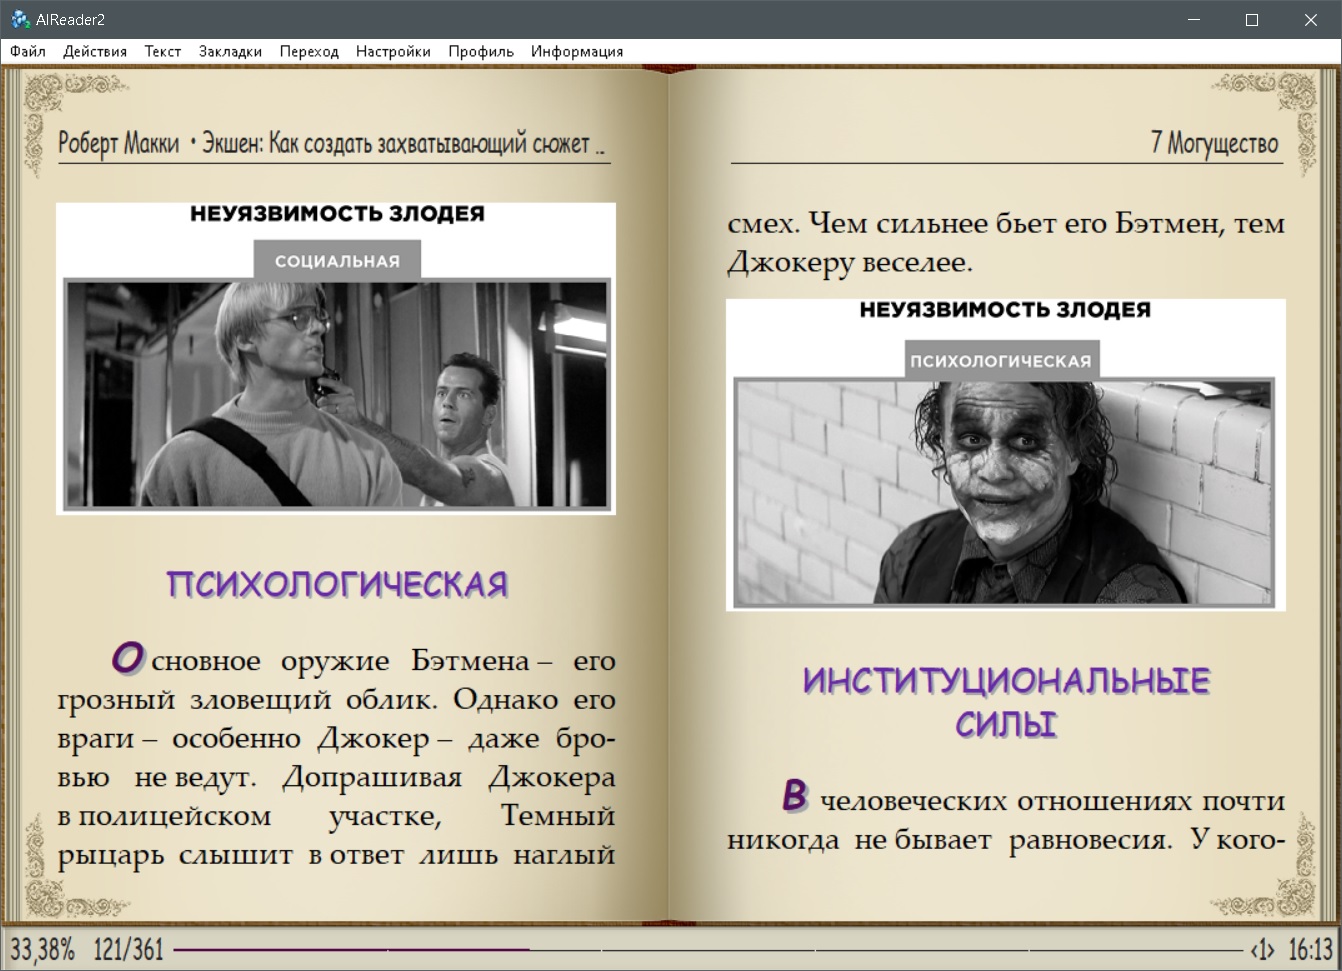This screenshot has width=1342, height=971.
Task: Open the Закладки menu
Action: [x=230, y=51]
